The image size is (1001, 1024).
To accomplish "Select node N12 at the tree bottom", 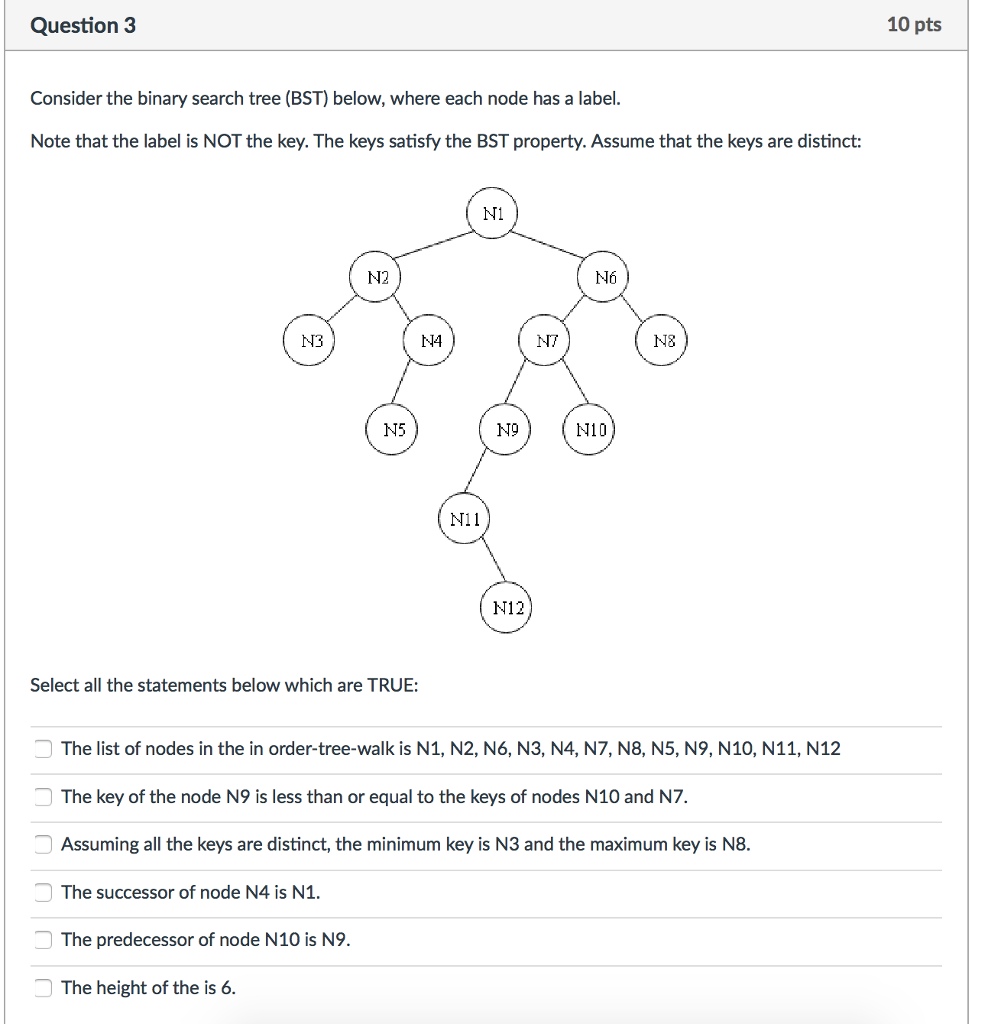I will click(506, 606).
